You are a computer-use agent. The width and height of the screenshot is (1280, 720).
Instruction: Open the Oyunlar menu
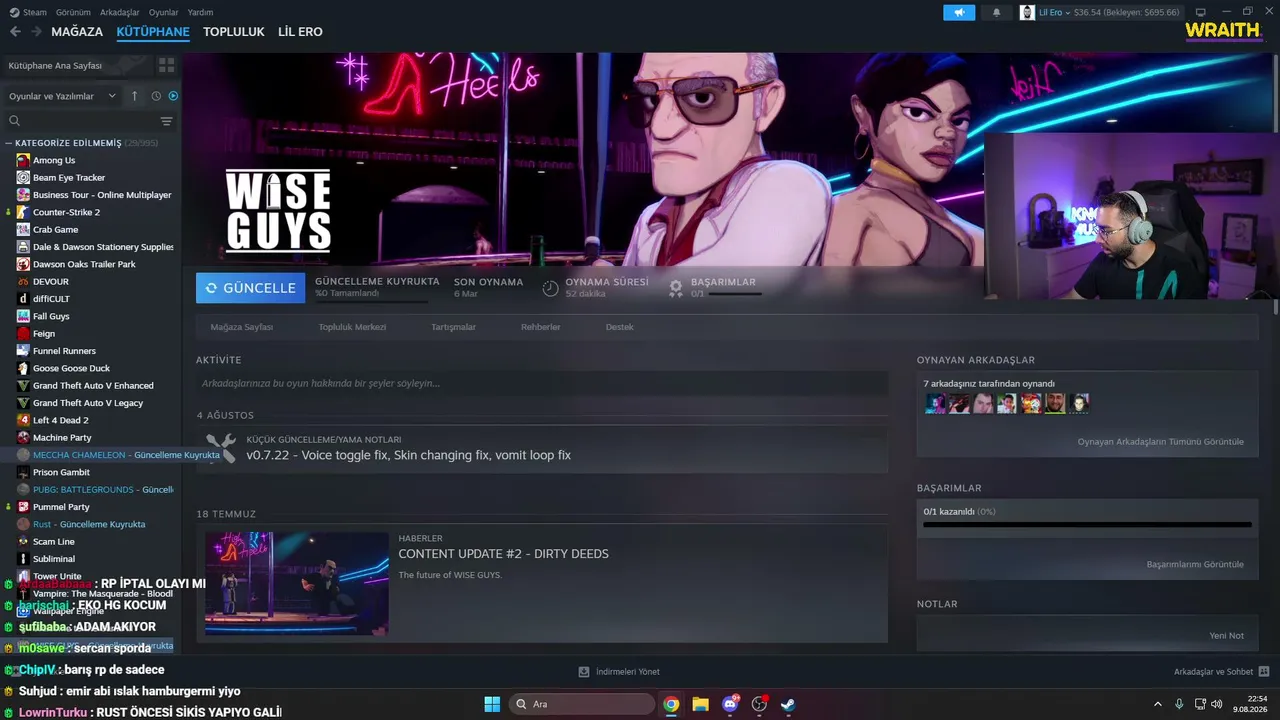pos(163,12)
